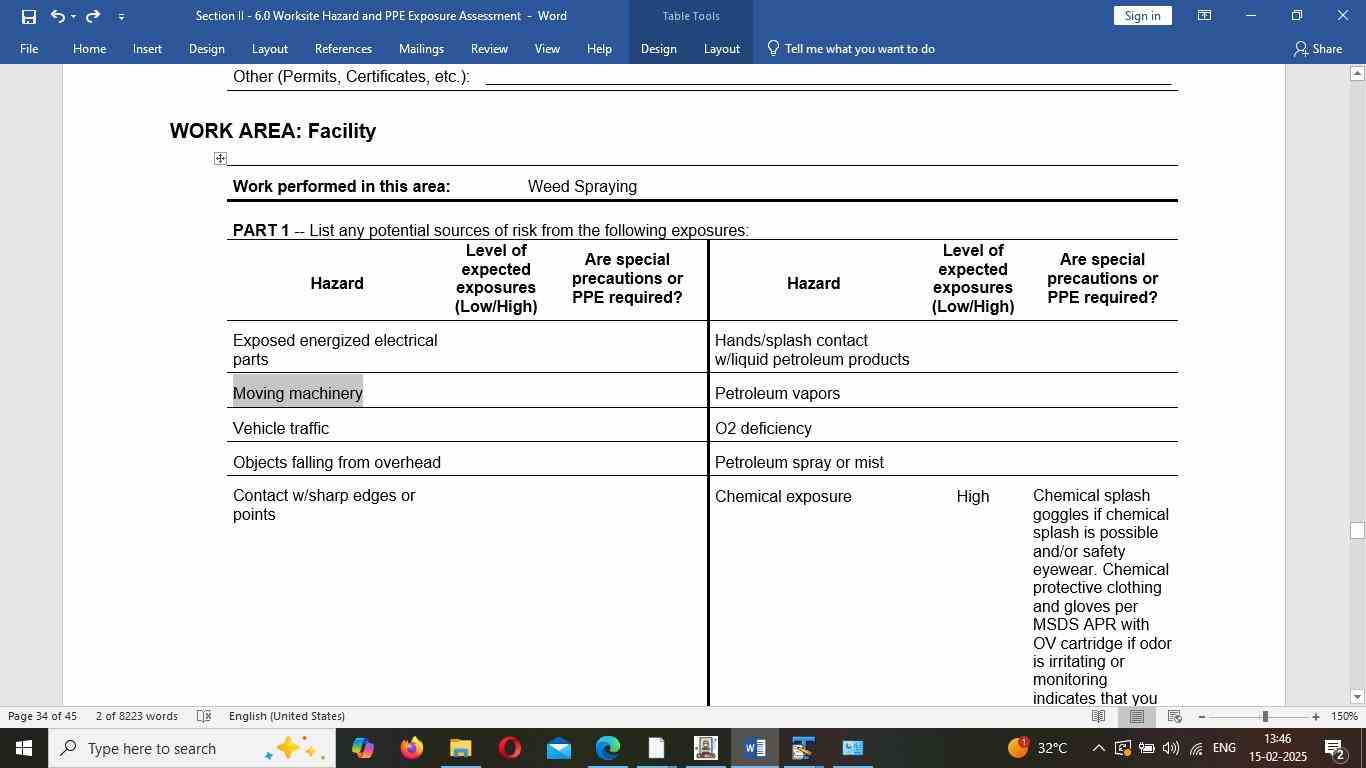Click the zoom slider handle
Screen dimensions: 1366x768
tap(1265, 717)
